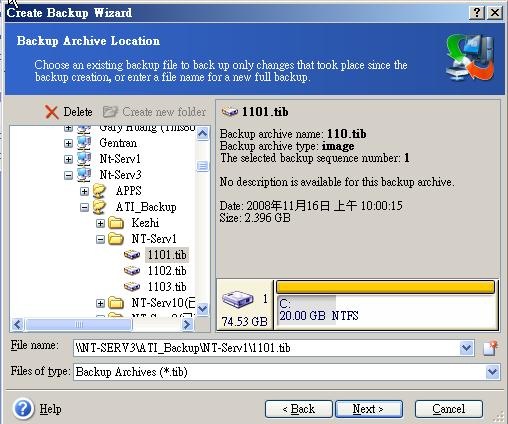Click the Create new folder label

tap(164, 112)
